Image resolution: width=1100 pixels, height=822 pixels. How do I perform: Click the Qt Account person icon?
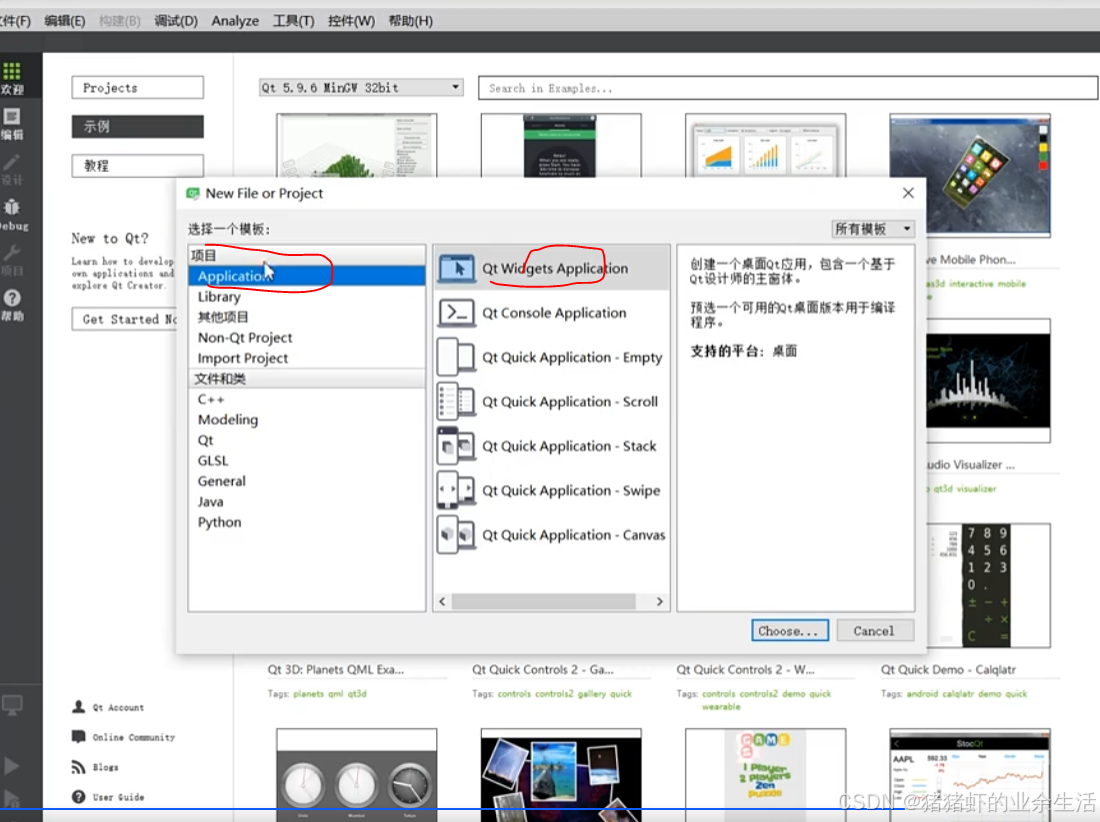click(x=79, y=706)
